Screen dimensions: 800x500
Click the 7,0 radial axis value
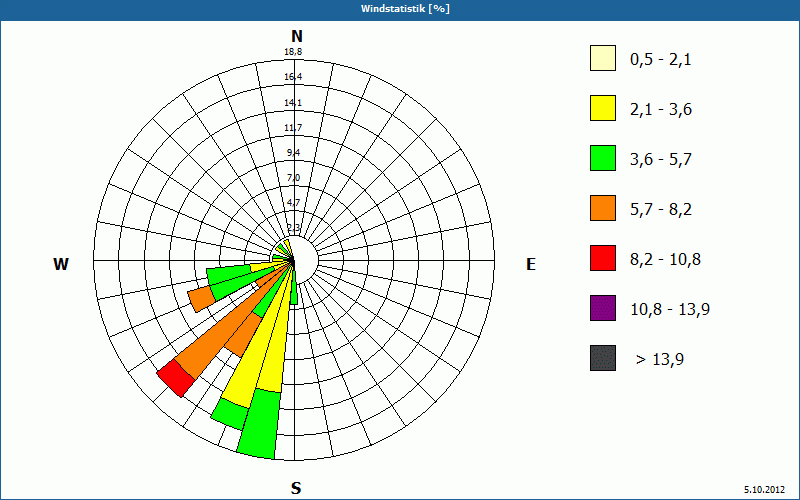pos(293,178)
